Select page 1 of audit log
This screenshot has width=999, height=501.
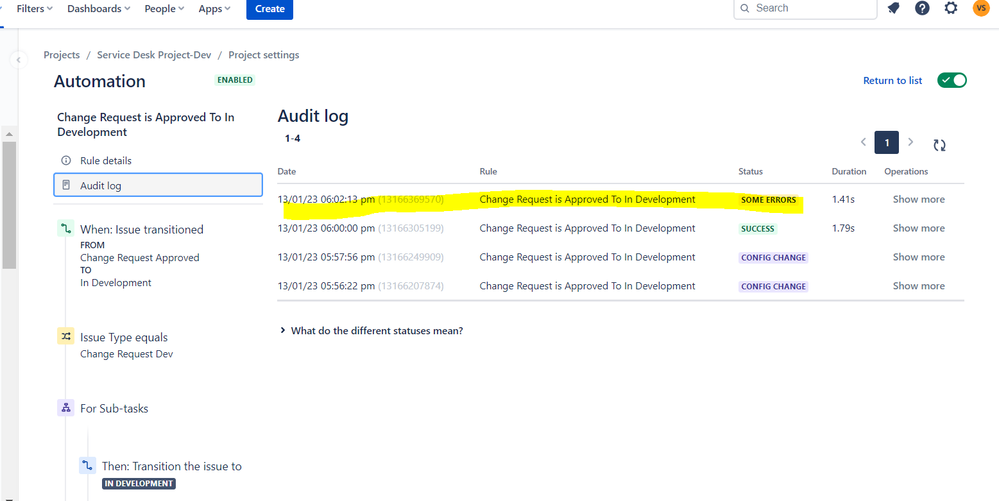887,143
